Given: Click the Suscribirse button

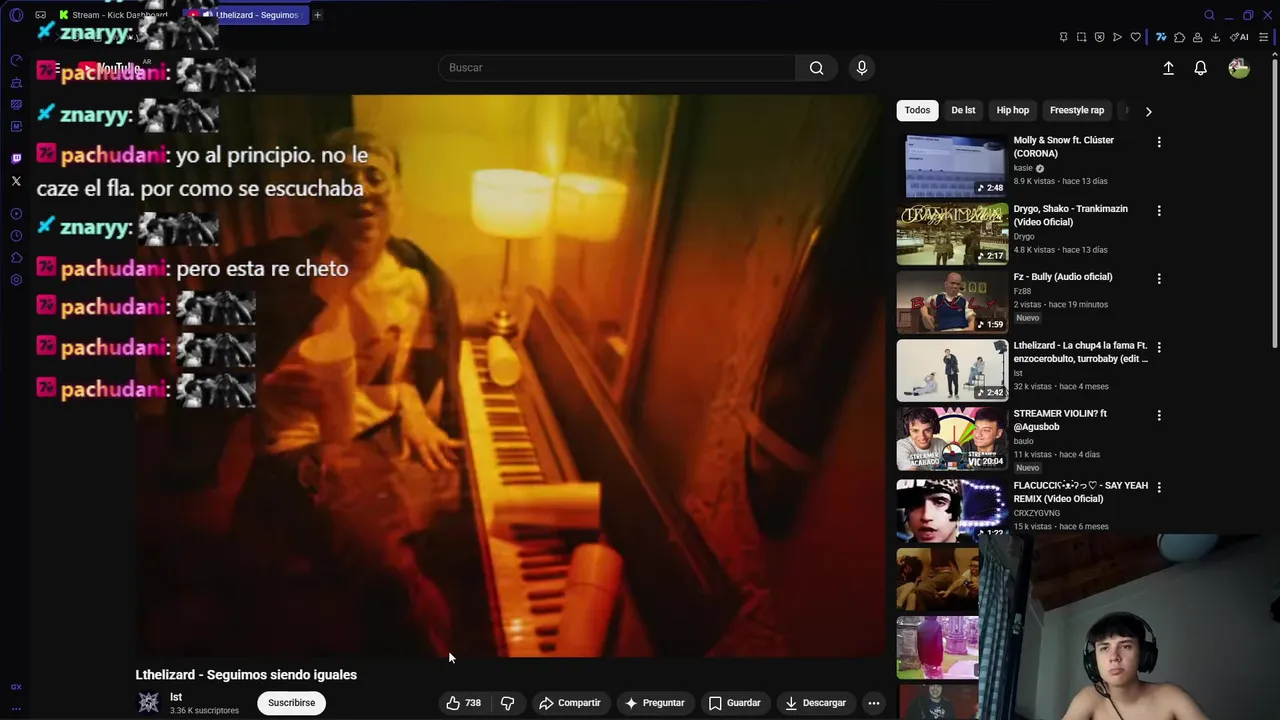Looking at the screenshot, I should (x=291, y=703).
